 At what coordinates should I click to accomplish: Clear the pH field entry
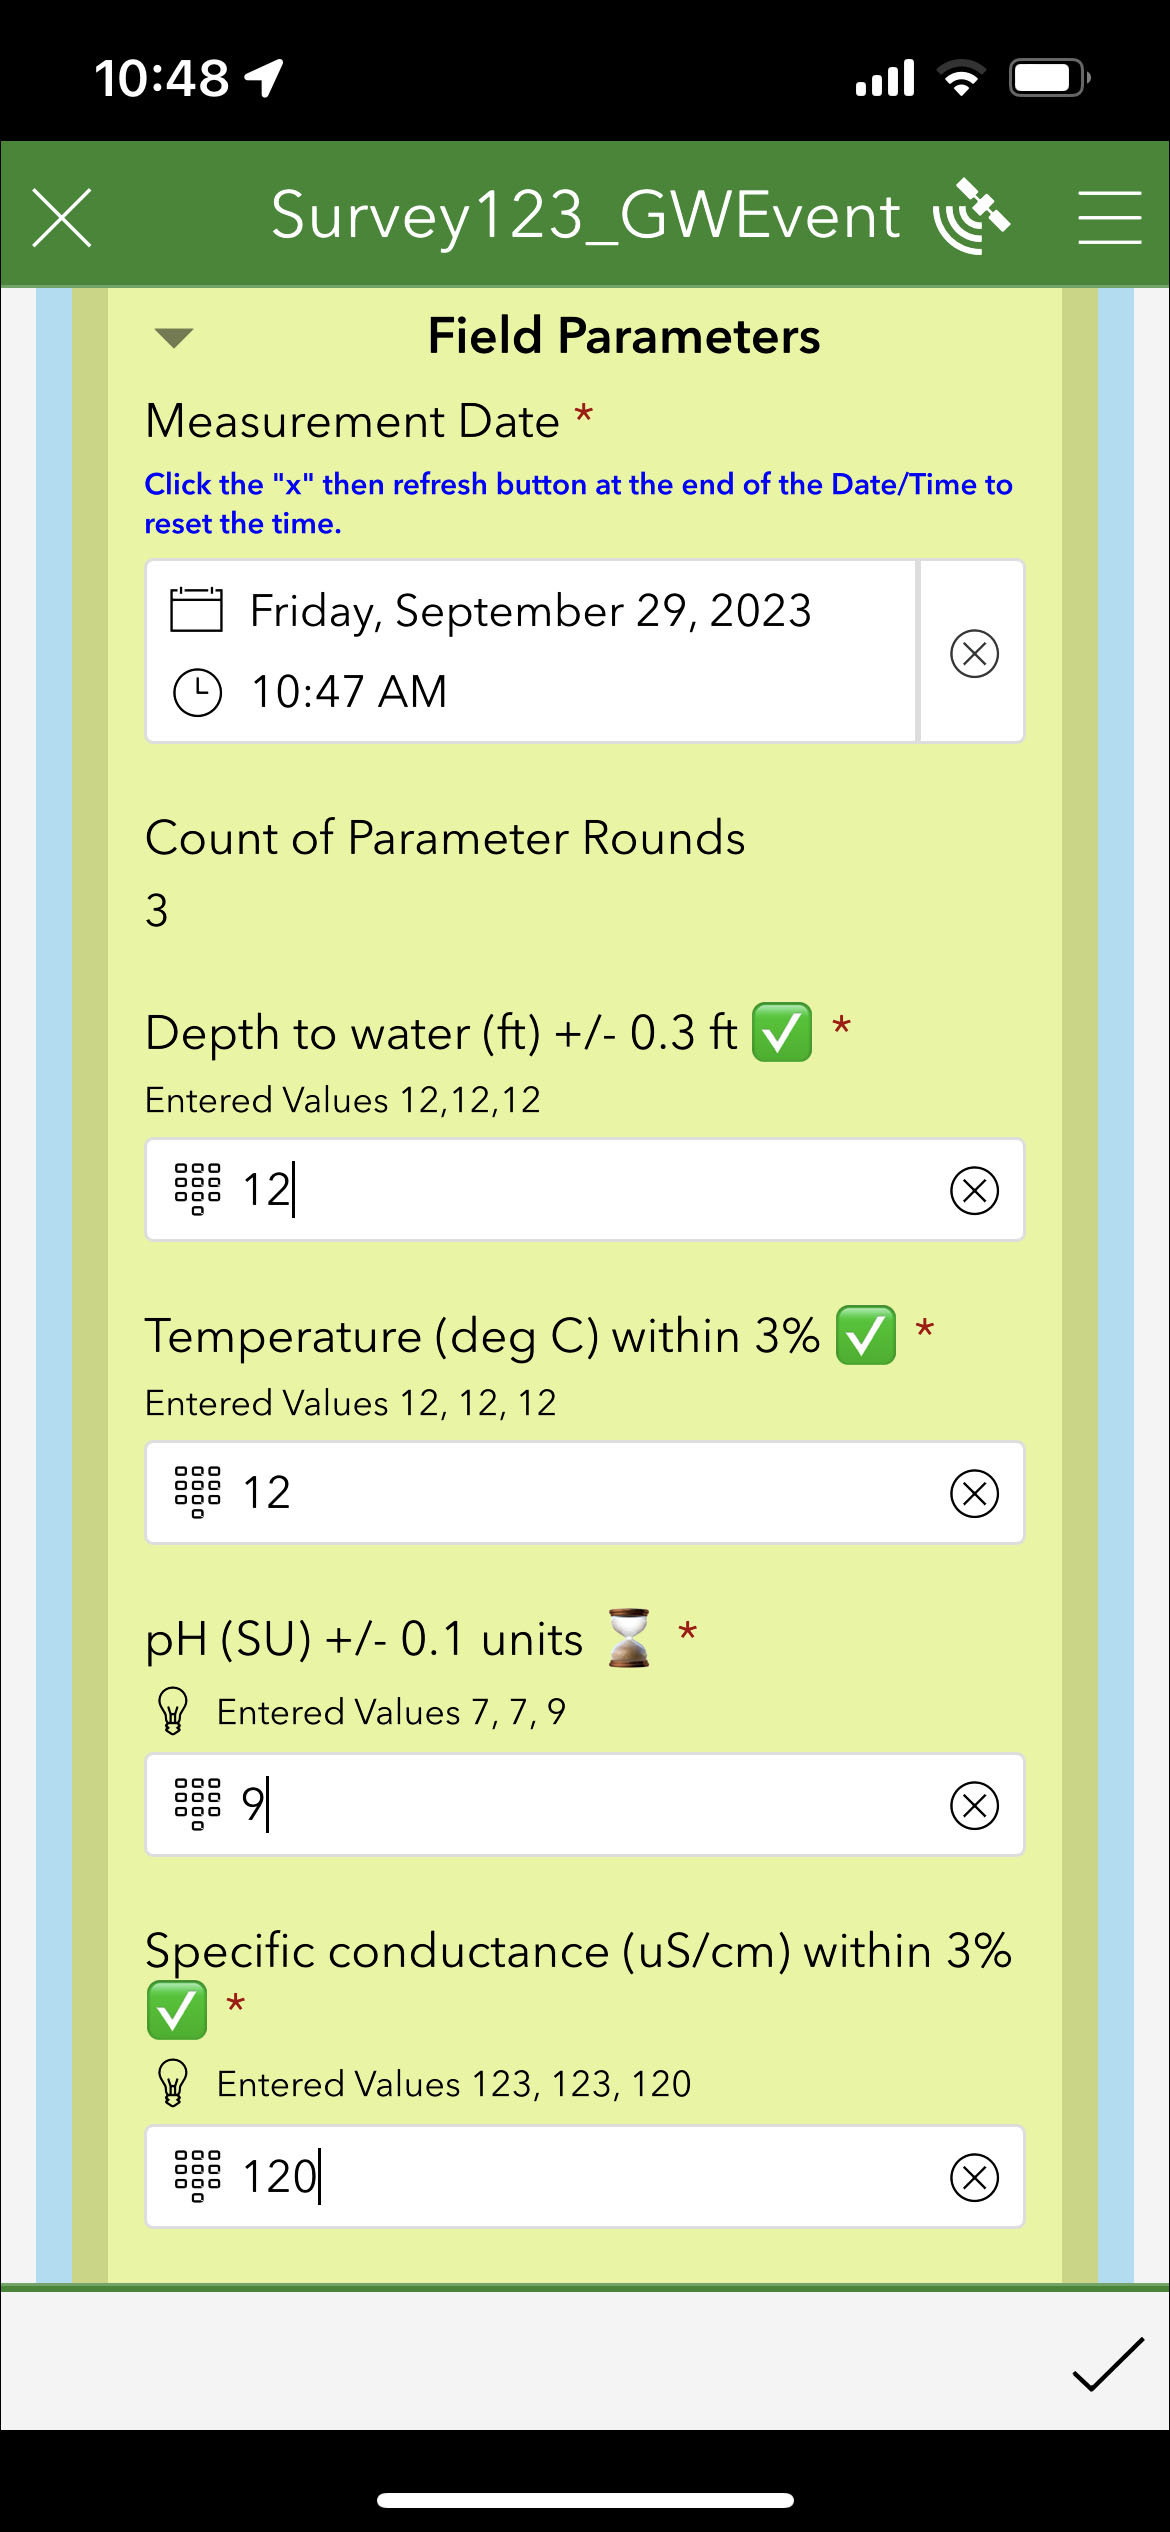tap(975, 1804)
